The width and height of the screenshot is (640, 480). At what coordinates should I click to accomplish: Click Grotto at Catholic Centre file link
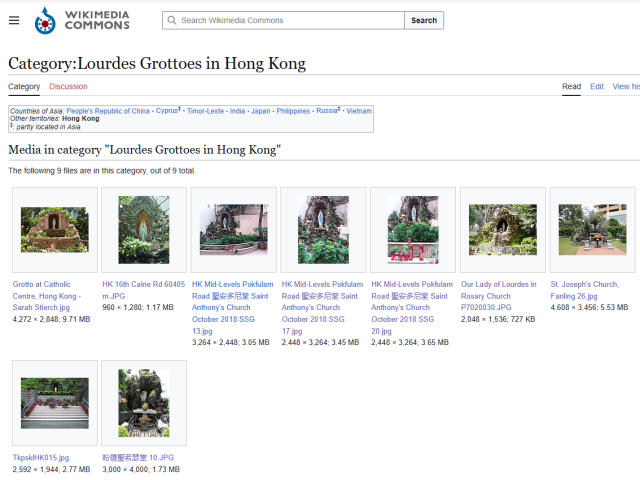point(47,296)
